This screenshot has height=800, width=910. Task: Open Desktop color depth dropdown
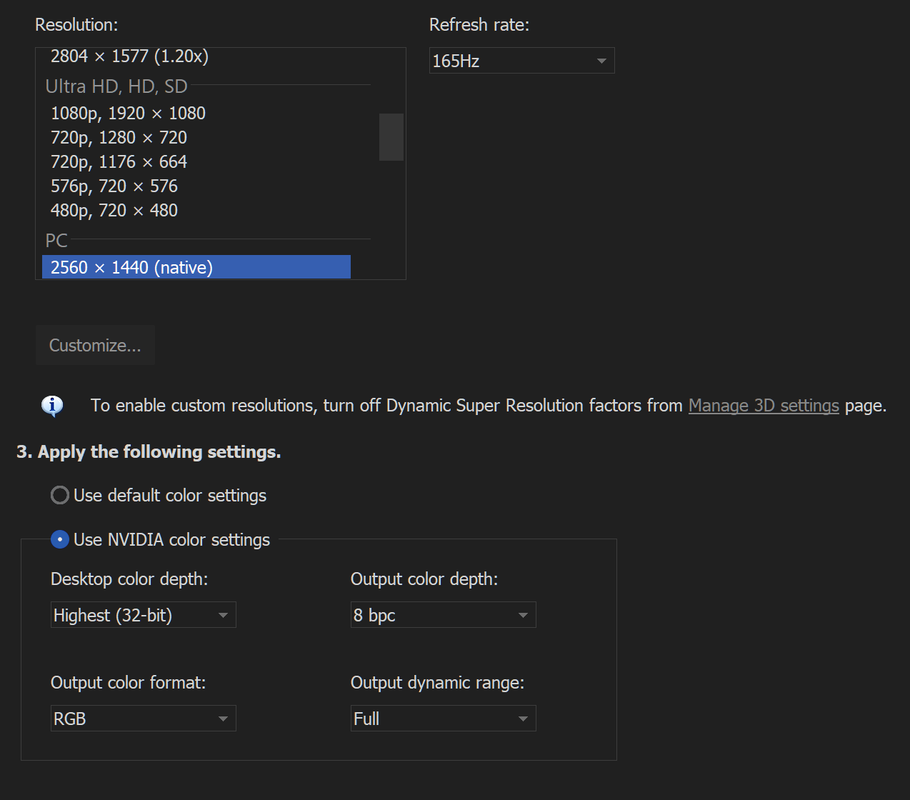coord(143,615)
